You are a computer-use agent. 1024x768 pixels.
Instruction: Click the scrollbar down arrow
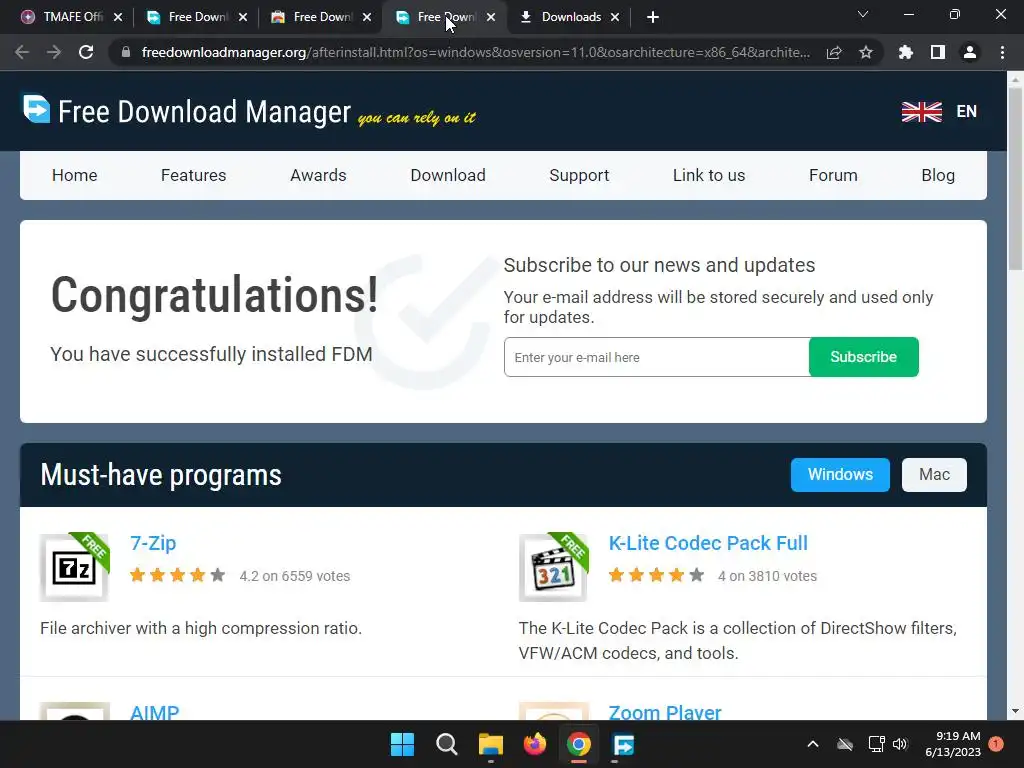pyautogui.click(x=1015, y=711)
